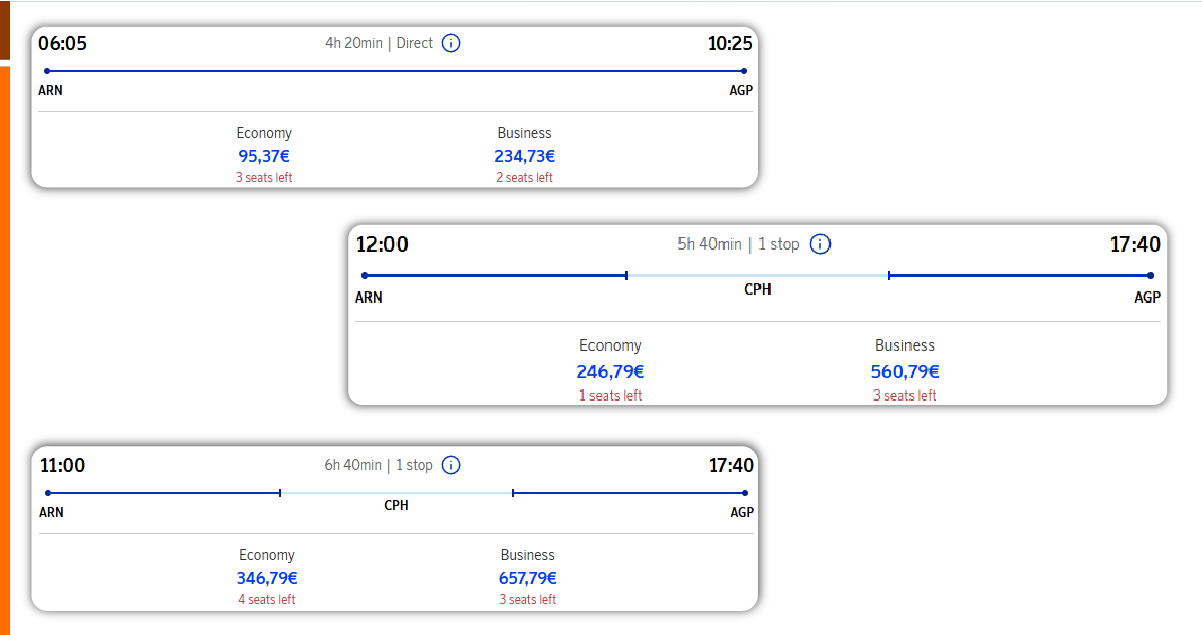Click CPH stopover on 12:00 flight
Screen dimensions: 1202x635
758,290
